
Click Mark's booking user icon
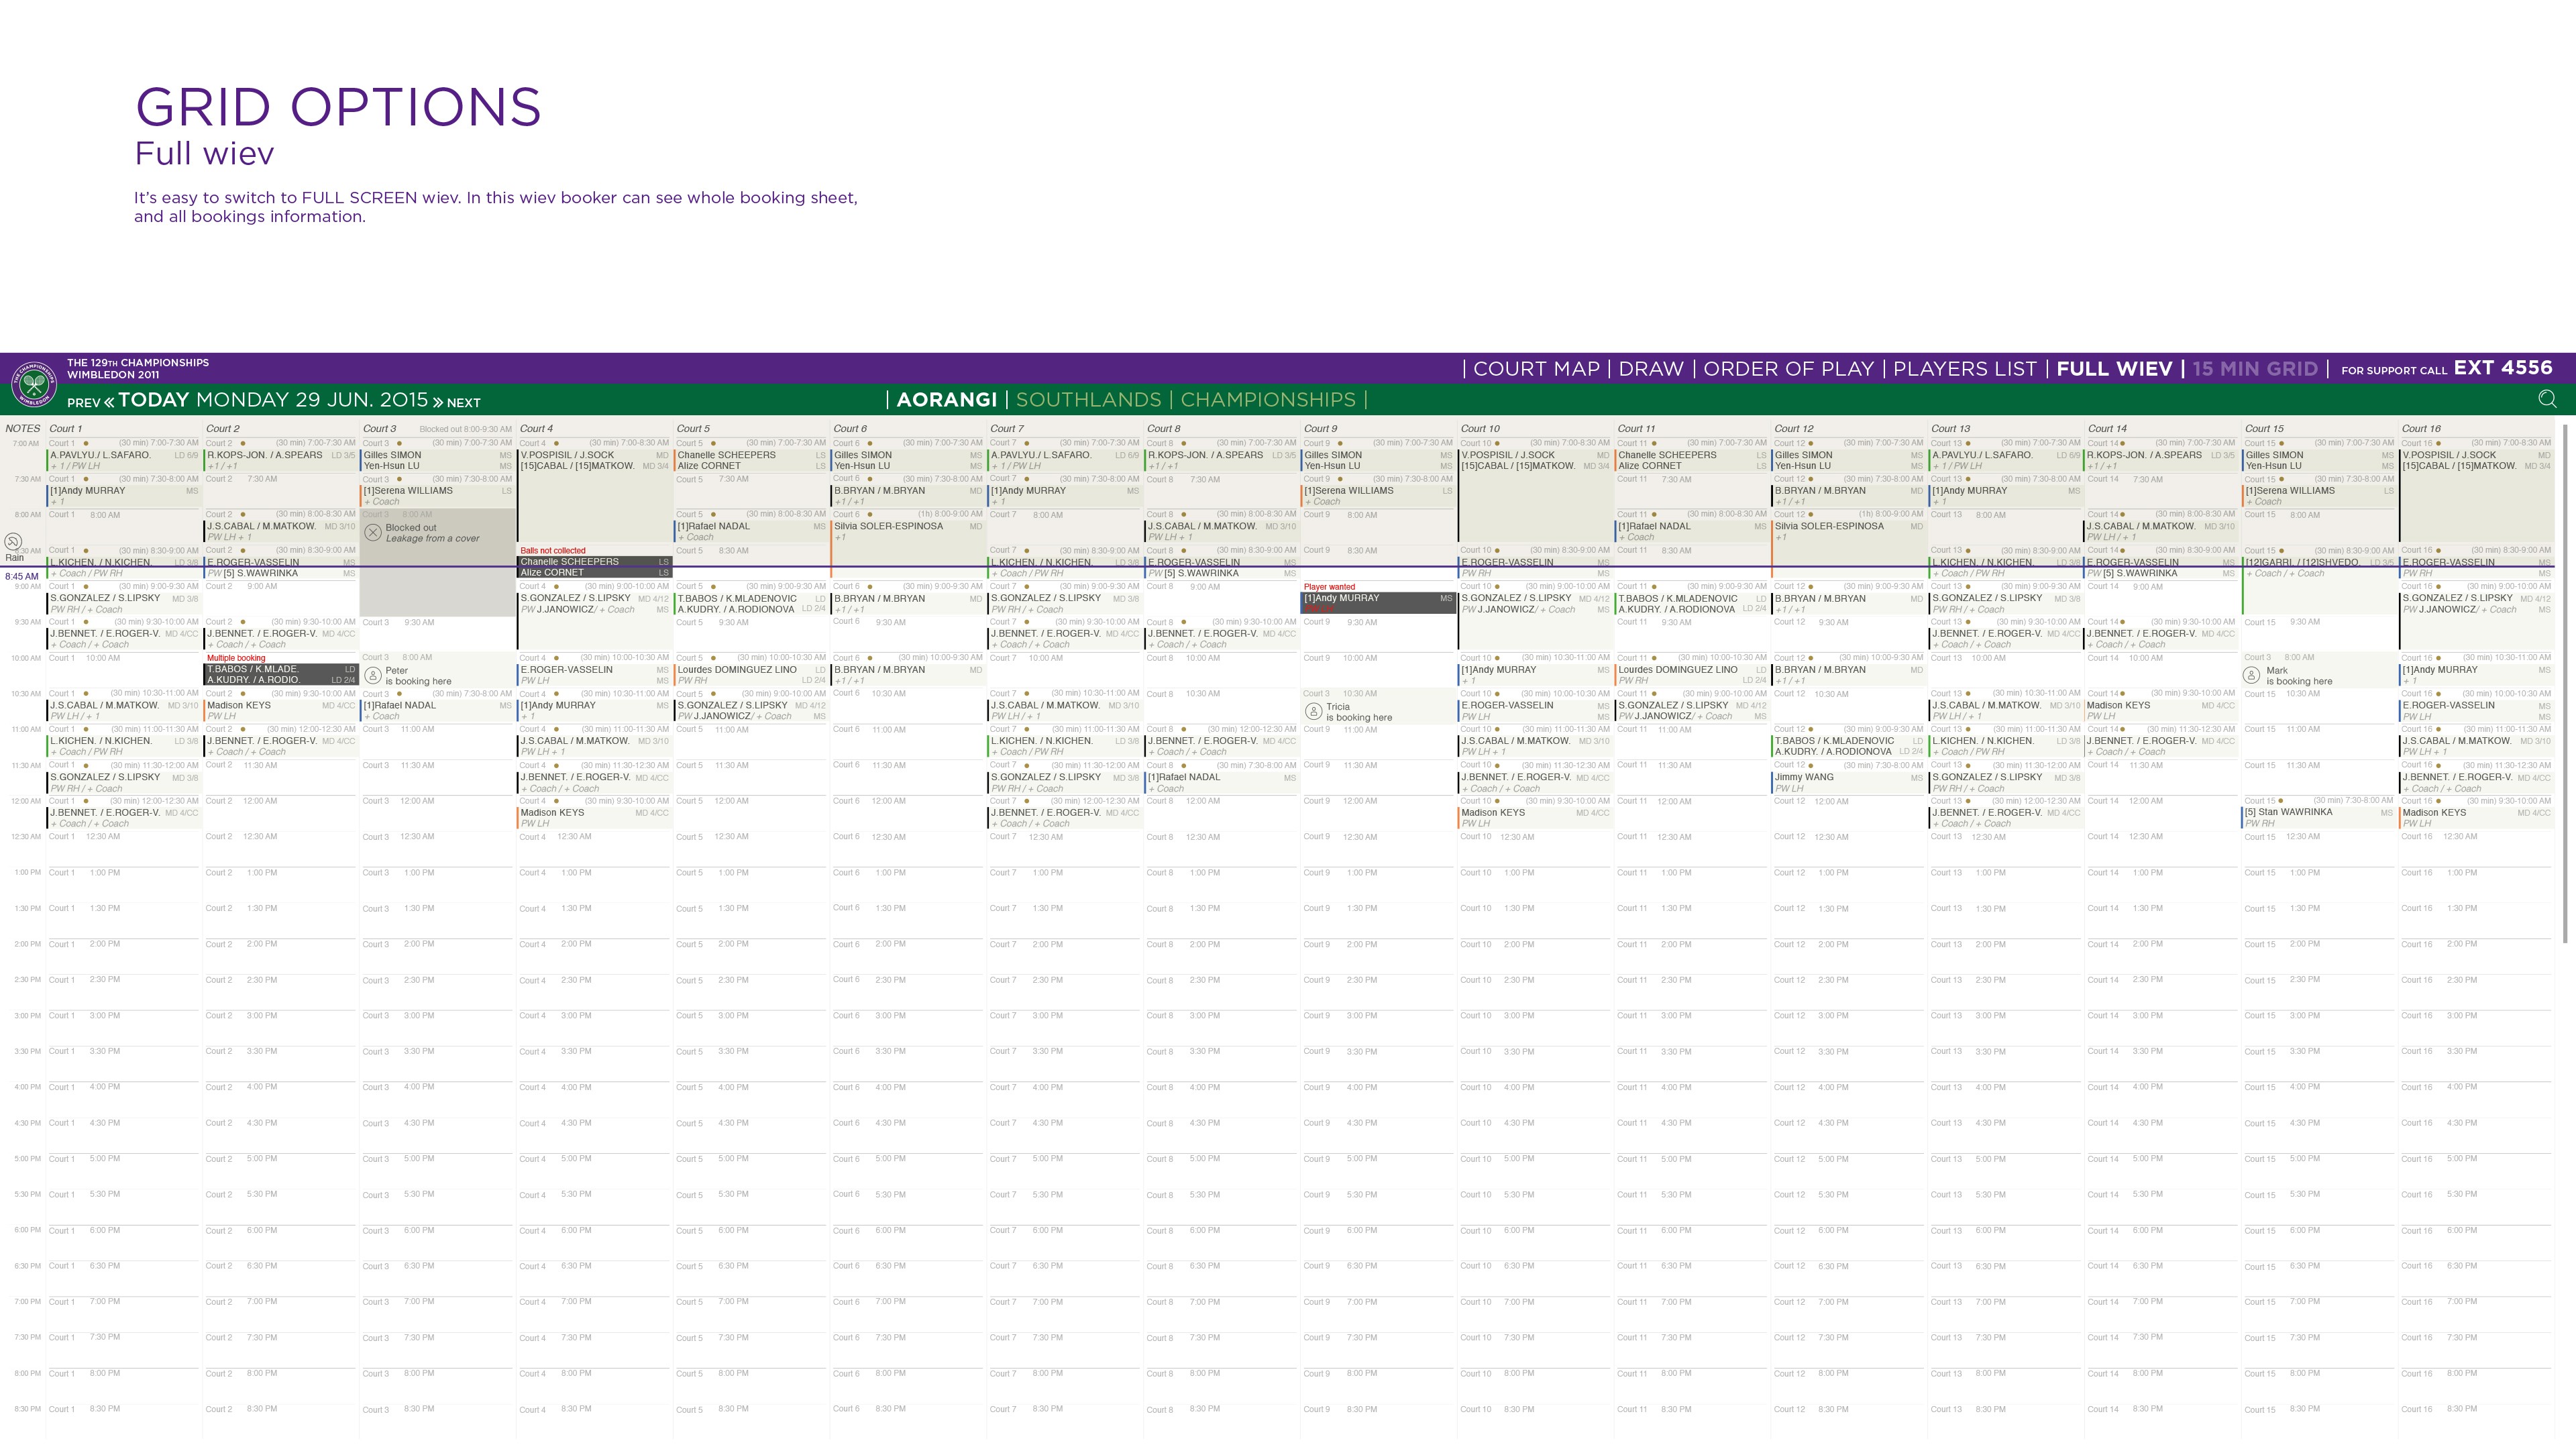point(2252,675)
